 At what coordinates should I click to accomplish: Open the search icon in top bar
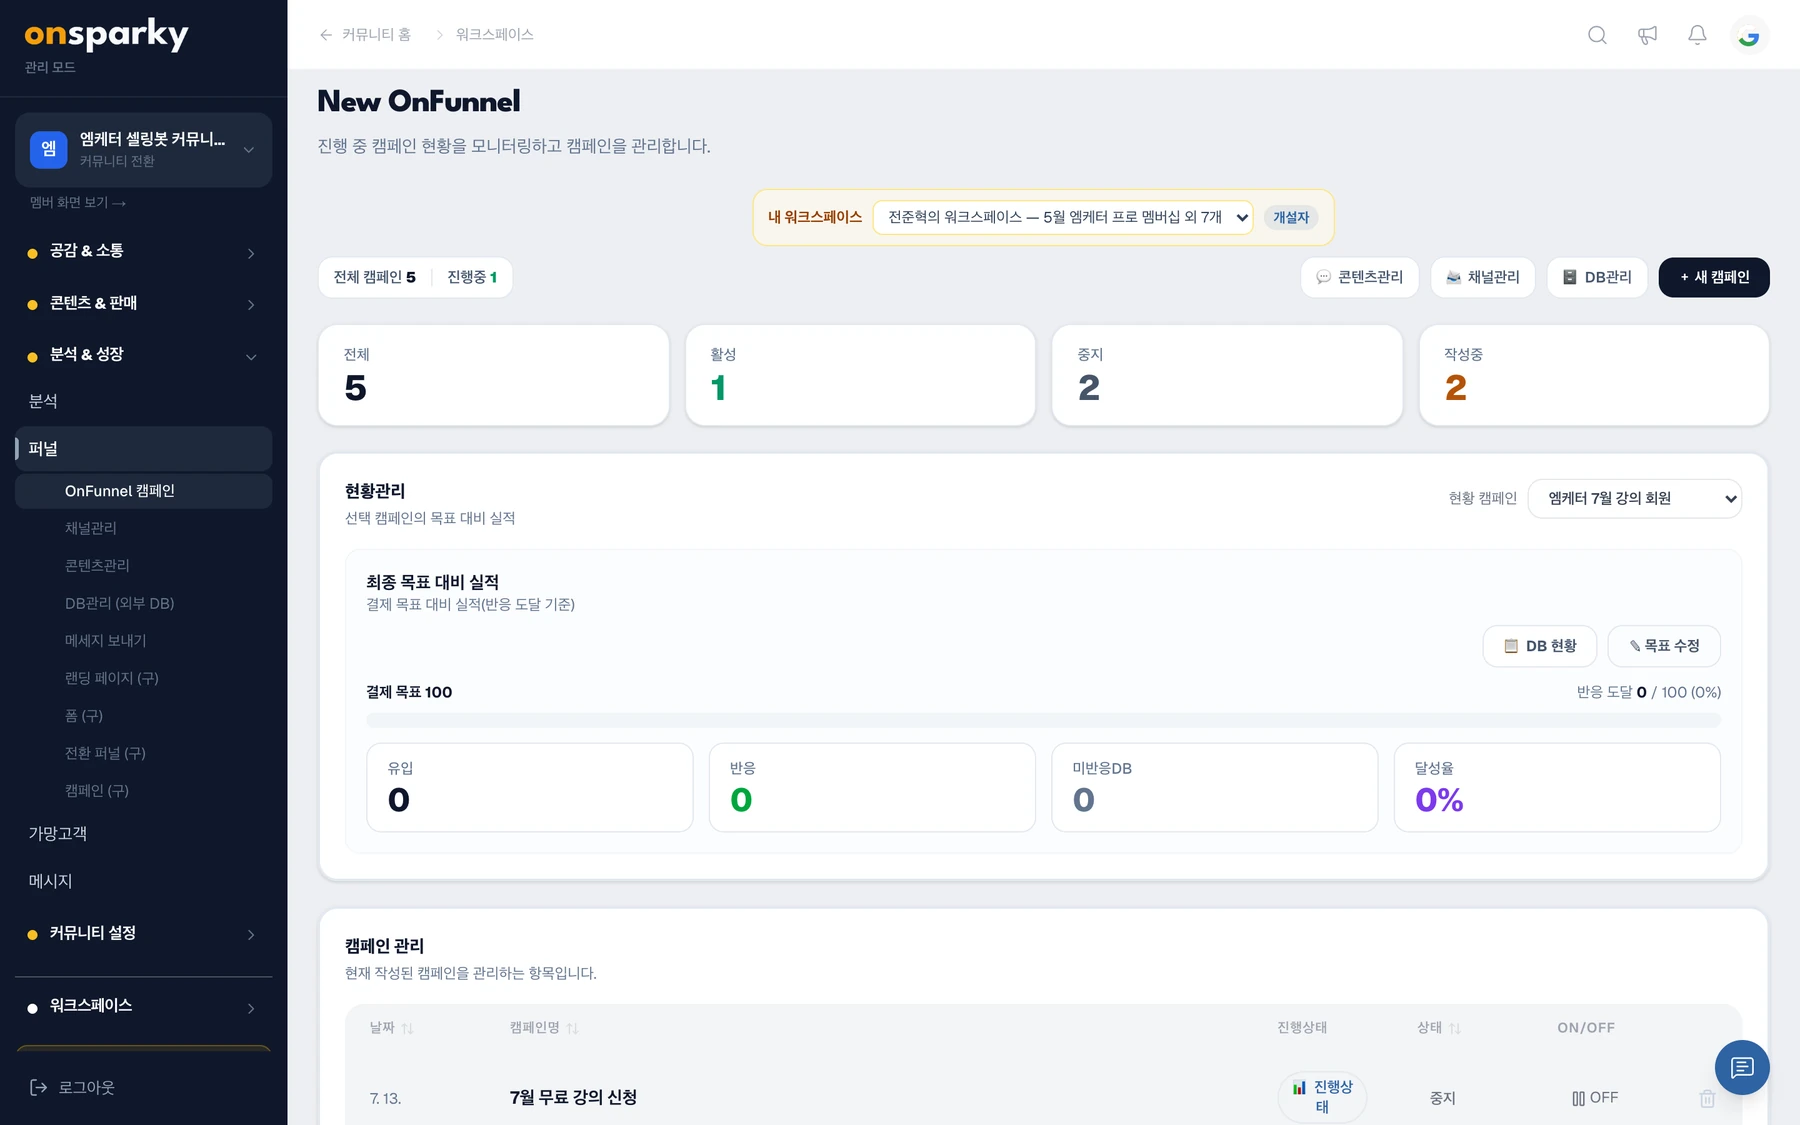click(x=1597, y=35)
